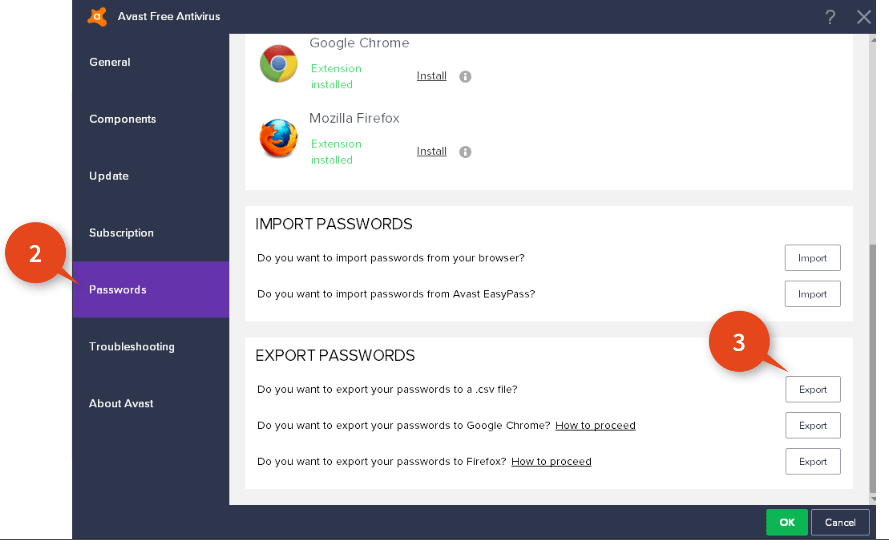889x540 pixels.
Task: Click the scrollbar down arrow
Action: tap(873, 499)
